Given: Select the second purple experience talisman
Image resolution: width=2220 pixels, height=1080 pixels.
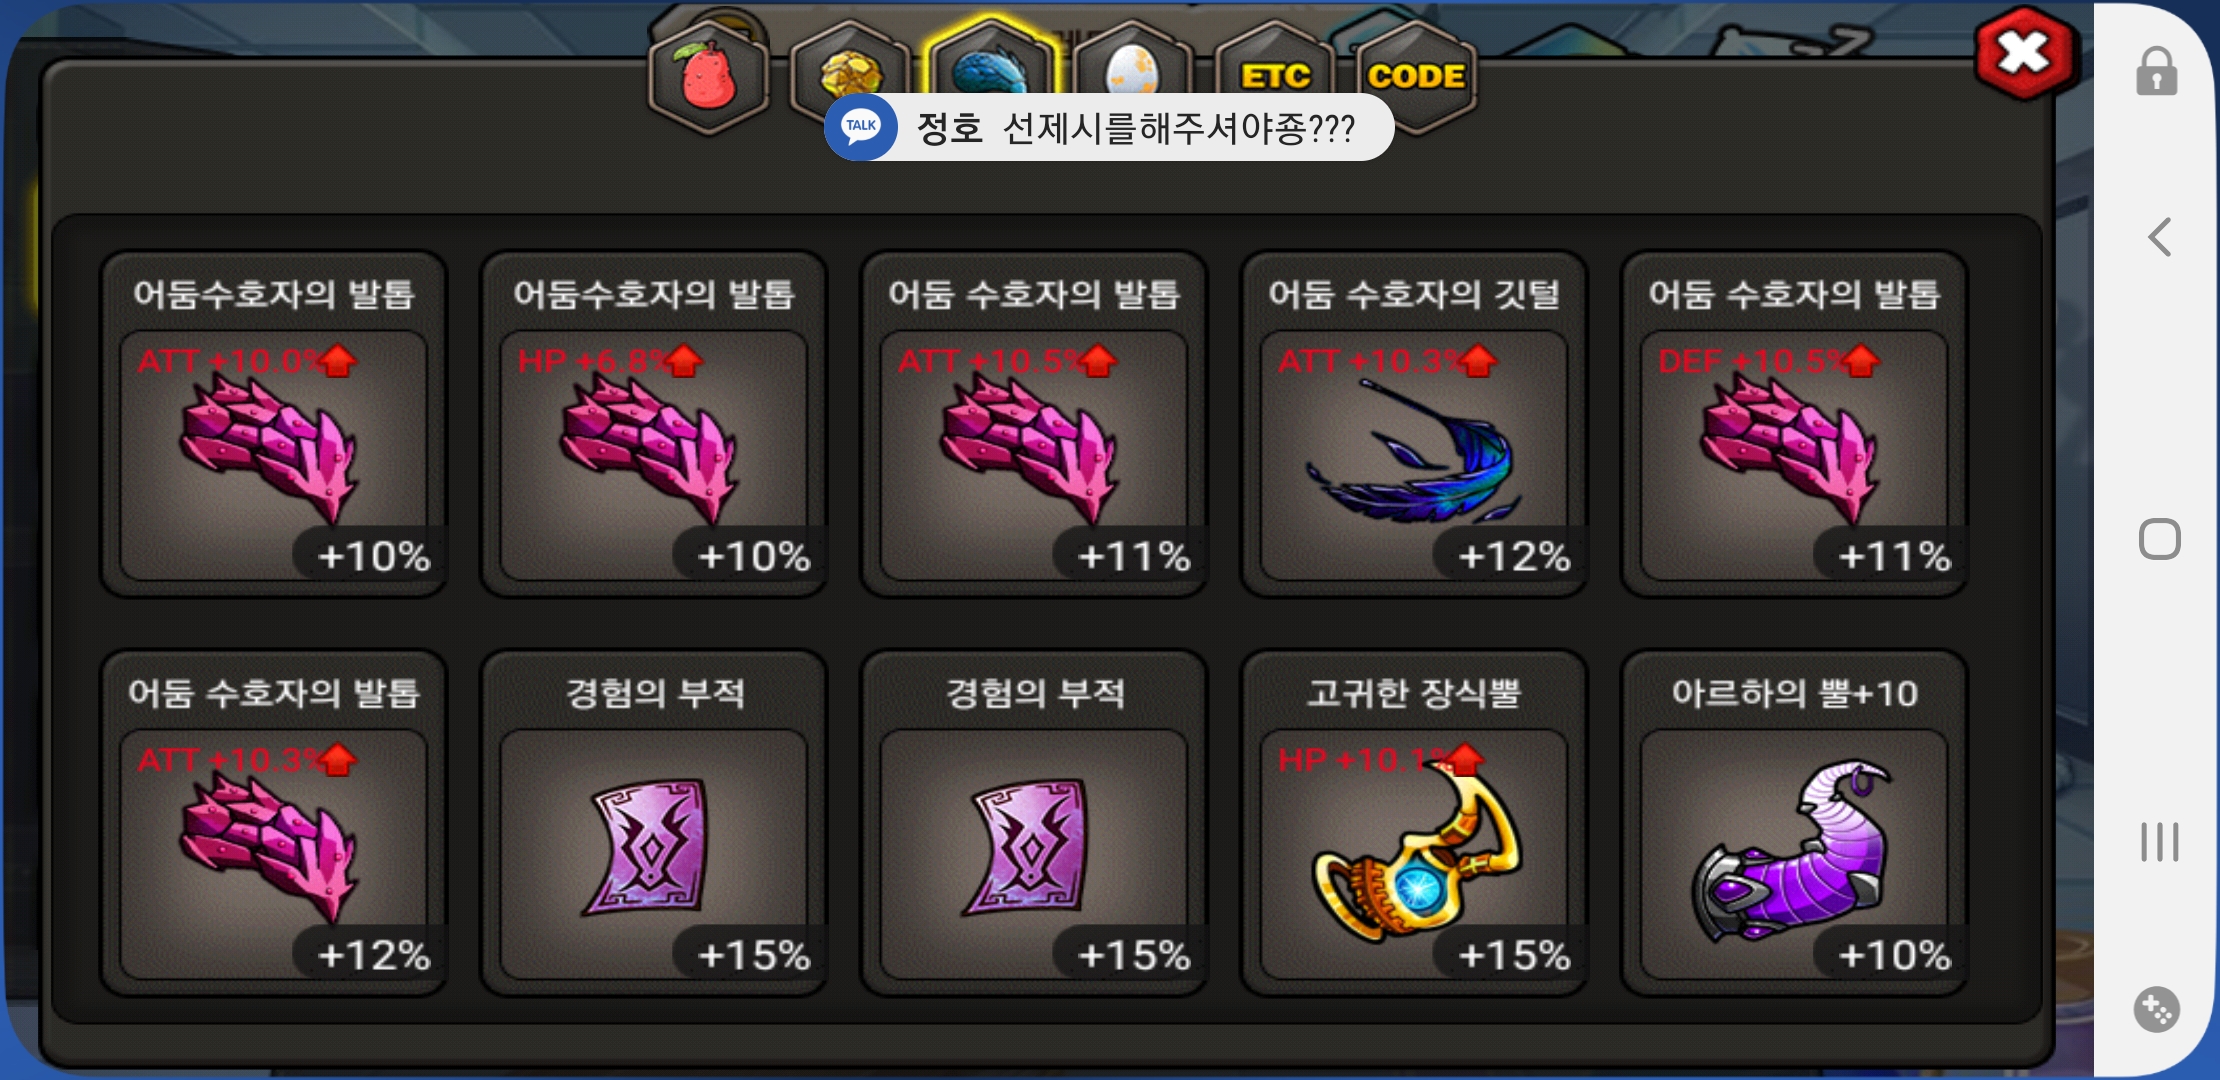Looking at the screenshot, I should click(1034, 823).
